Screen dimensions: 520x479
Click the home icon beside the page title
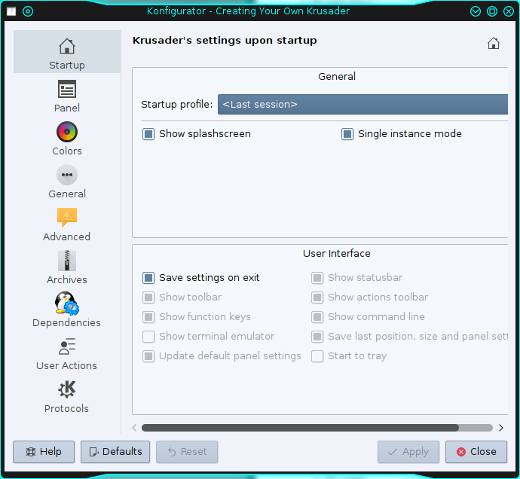[x=493, y=44]
